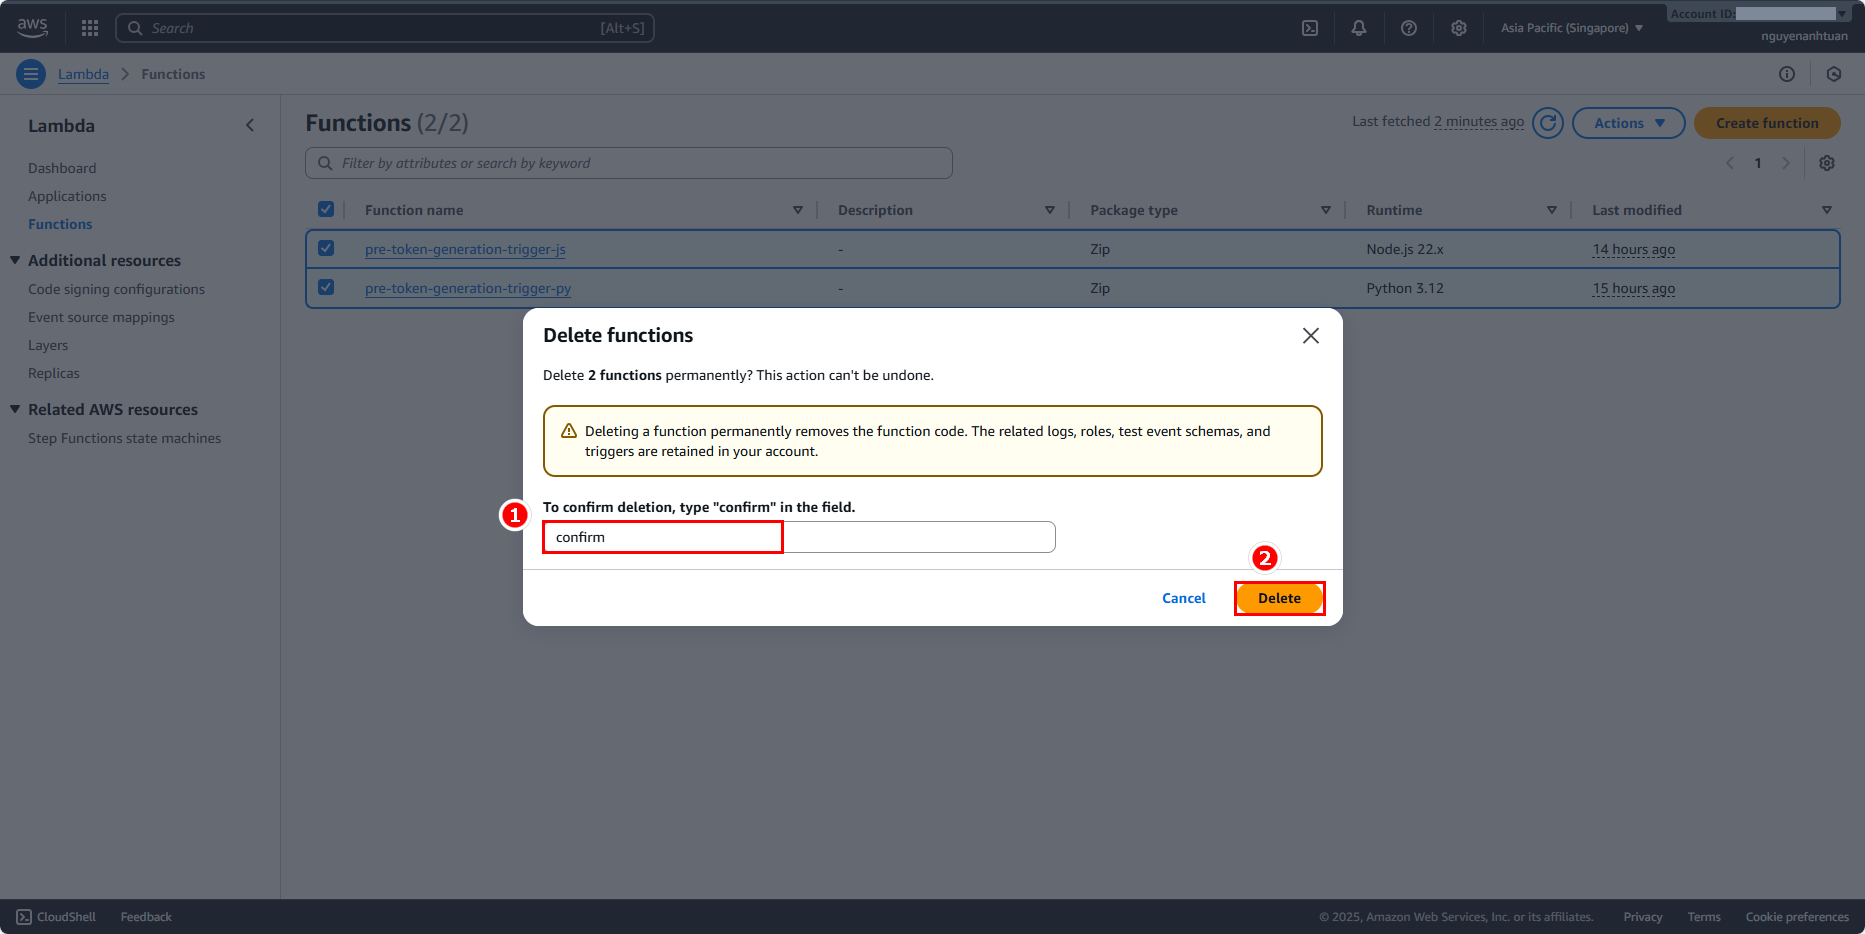This screenshot has height=934, width=1865.
Task: Click the top bar settings gear
Action: tap(1459, 28)
